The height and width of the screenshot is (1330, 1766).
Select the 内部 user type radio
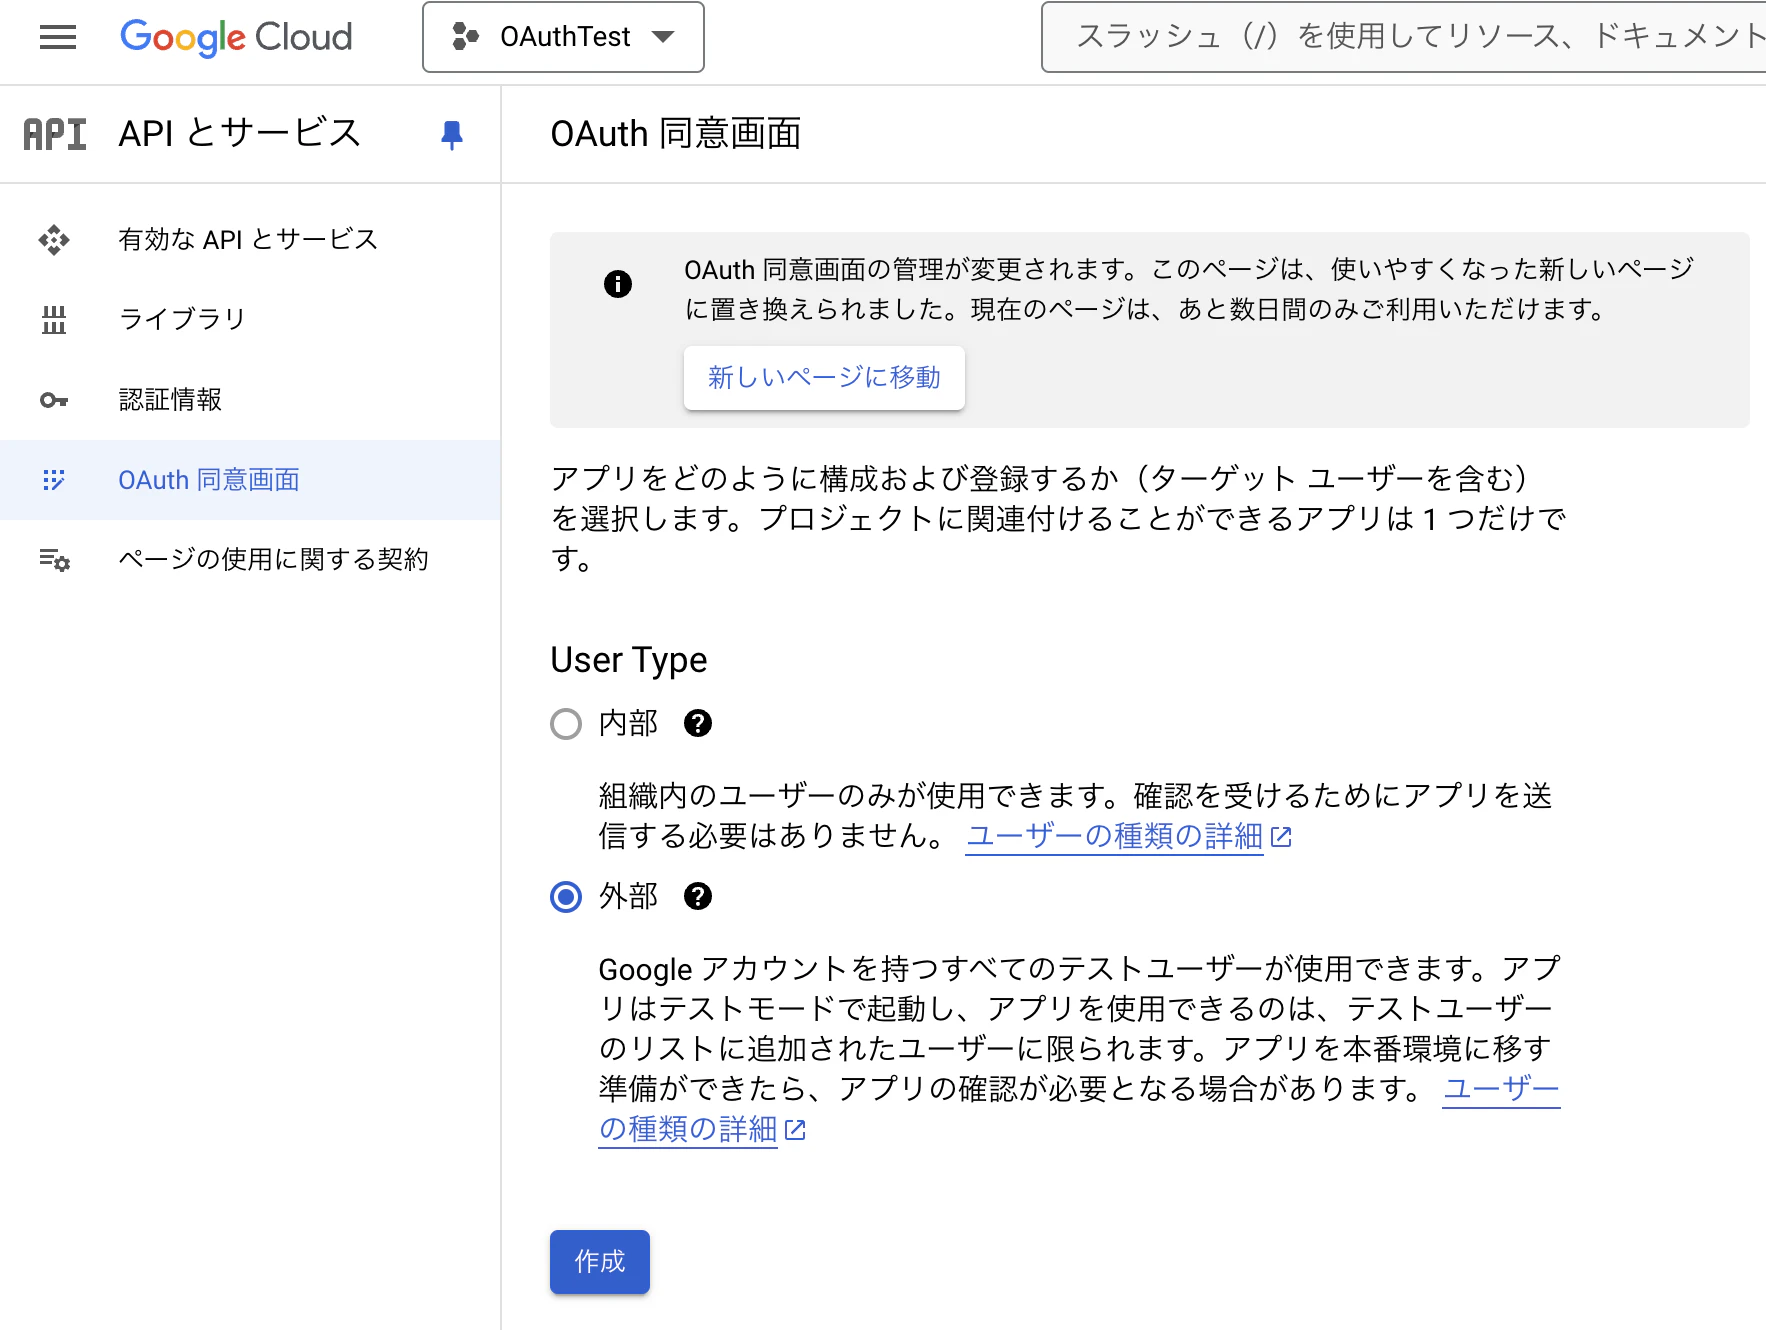(x=566, y=724)
